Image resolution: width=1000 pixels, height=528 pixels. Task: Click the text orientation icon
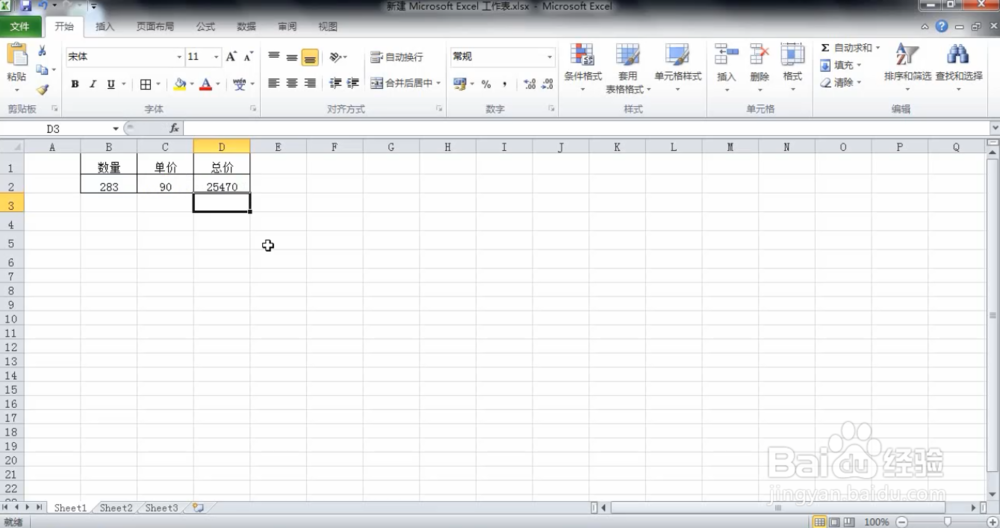335,57
